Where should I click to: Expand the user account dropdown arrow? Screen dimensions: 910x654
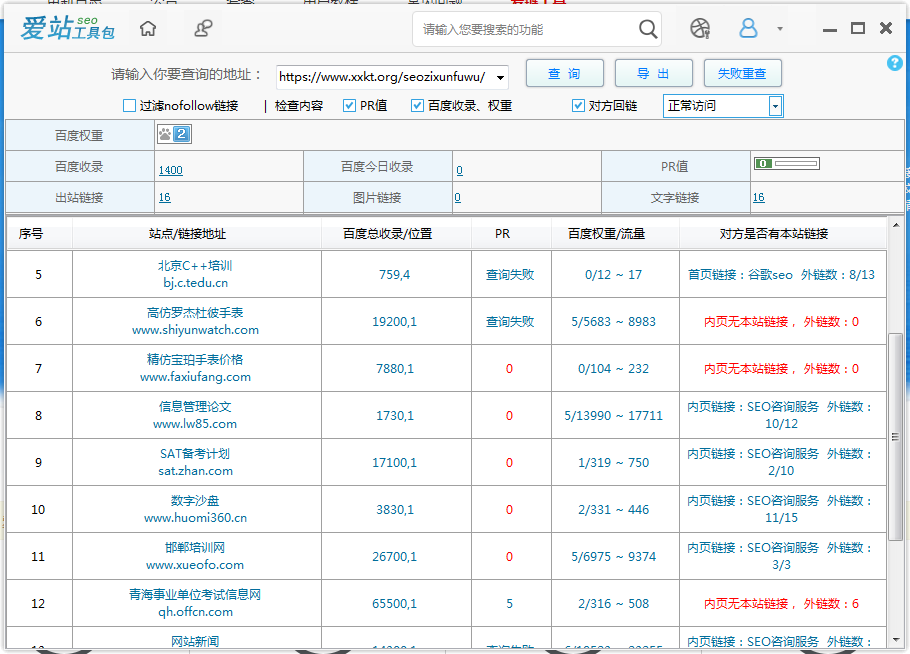(780, 28)
